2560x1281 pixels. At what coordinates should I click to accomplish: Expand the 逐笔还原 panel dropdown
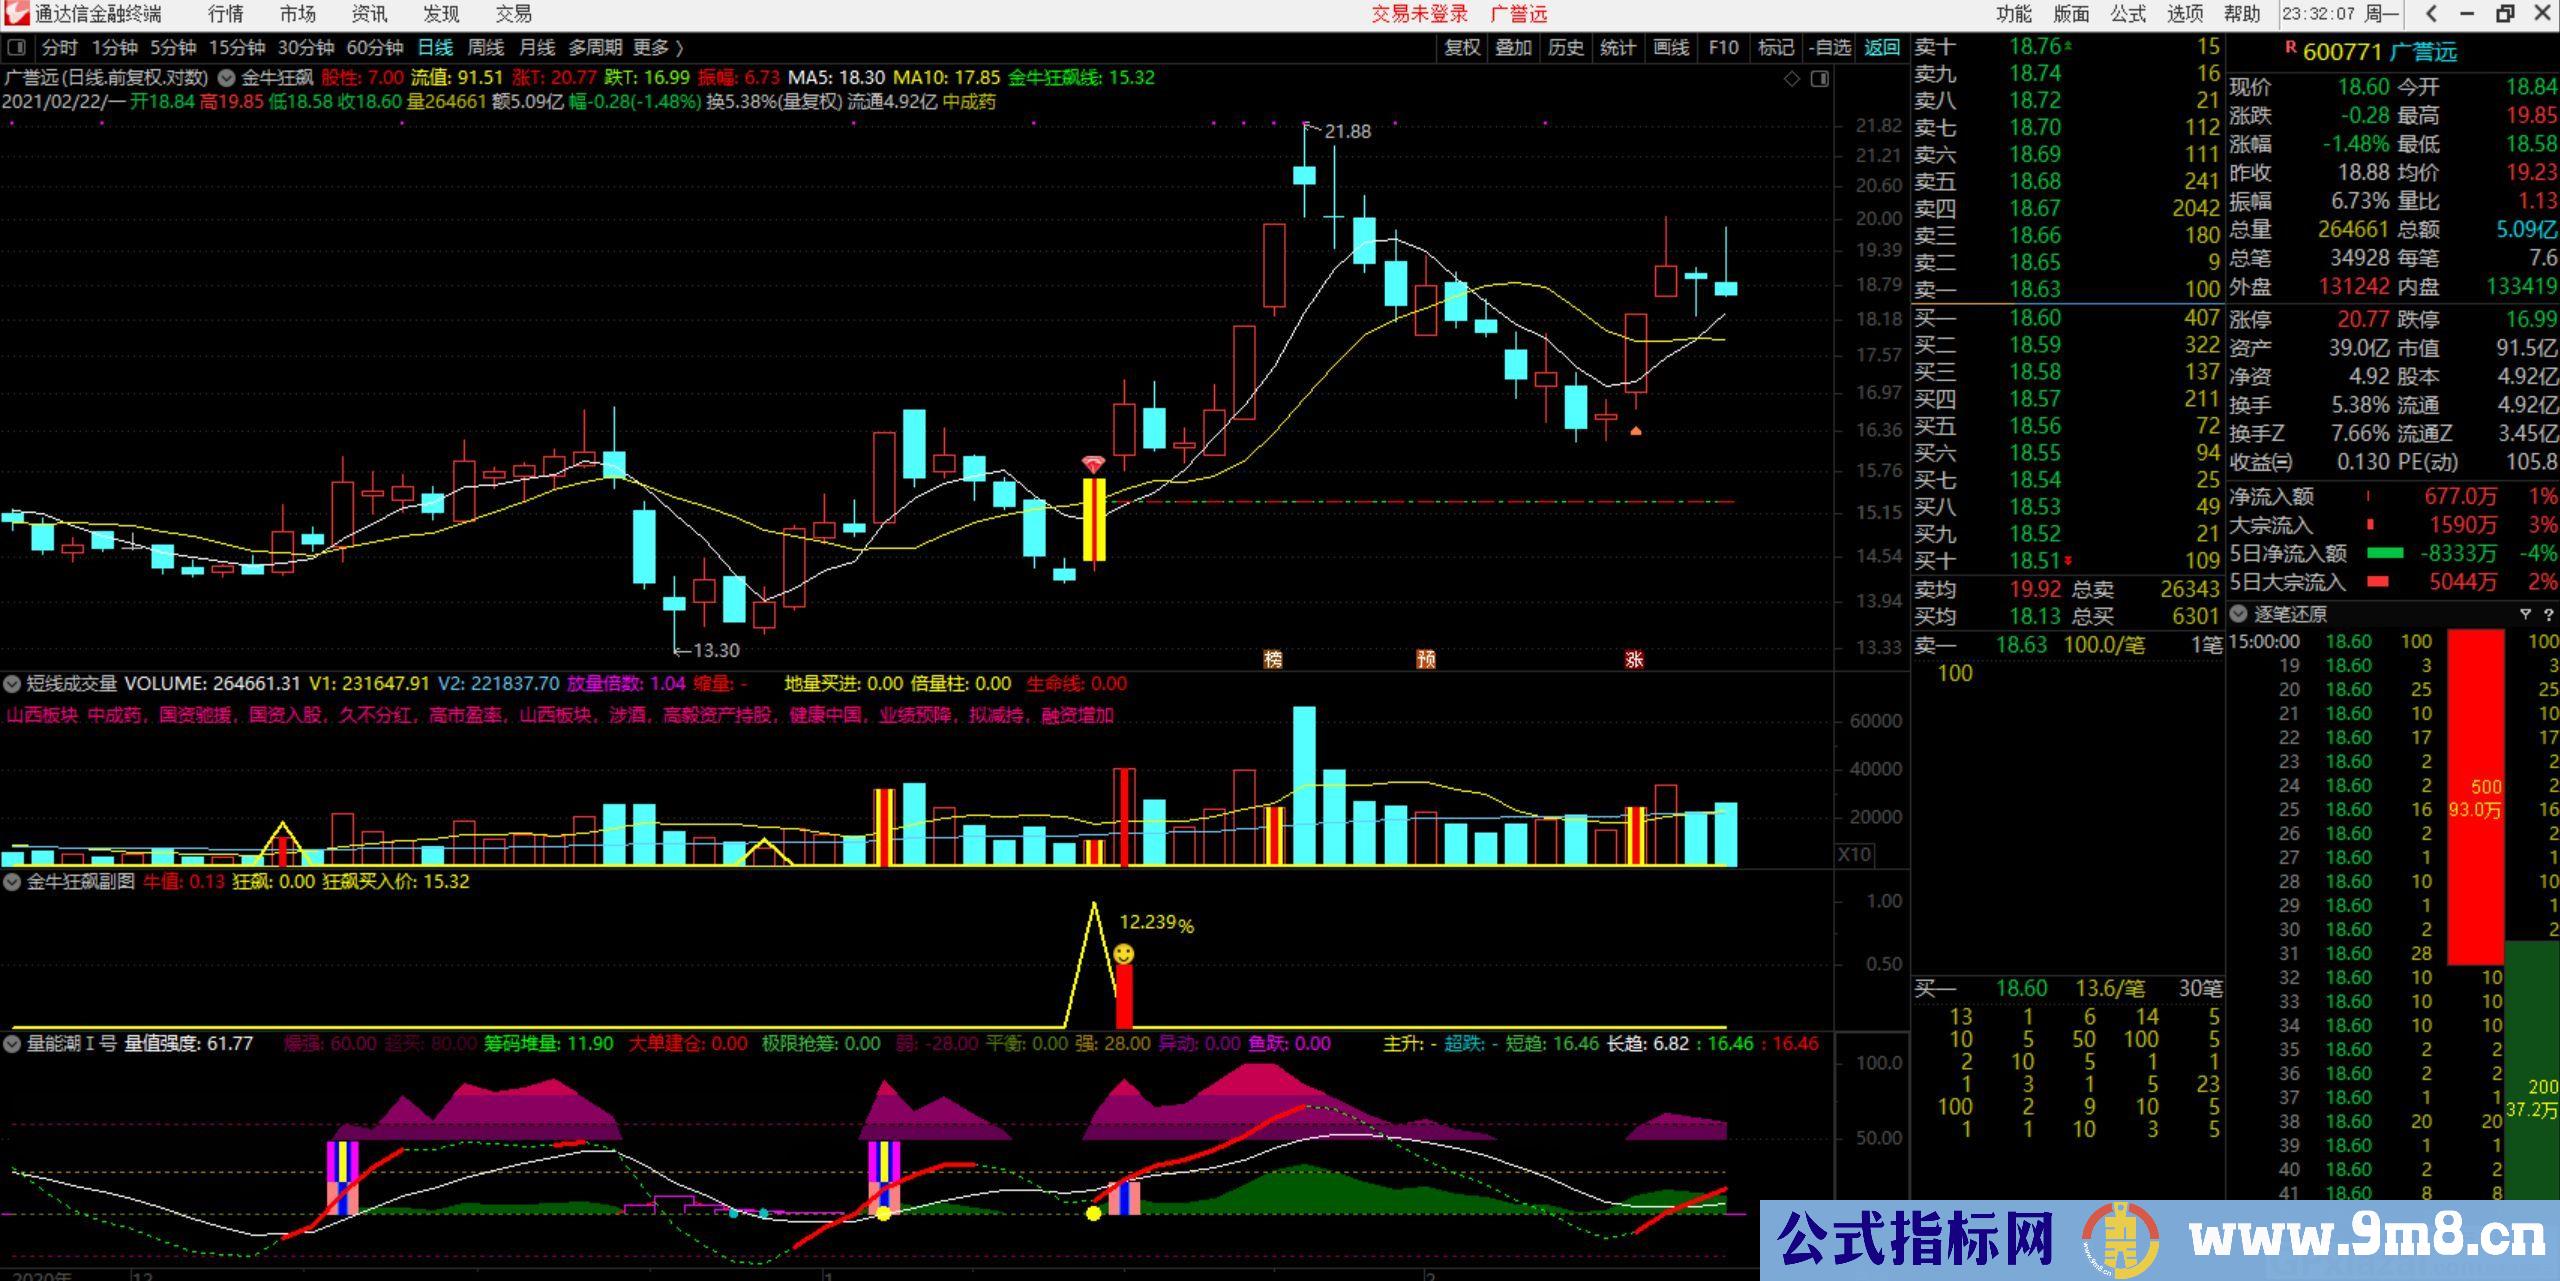tap(2238, 614)
